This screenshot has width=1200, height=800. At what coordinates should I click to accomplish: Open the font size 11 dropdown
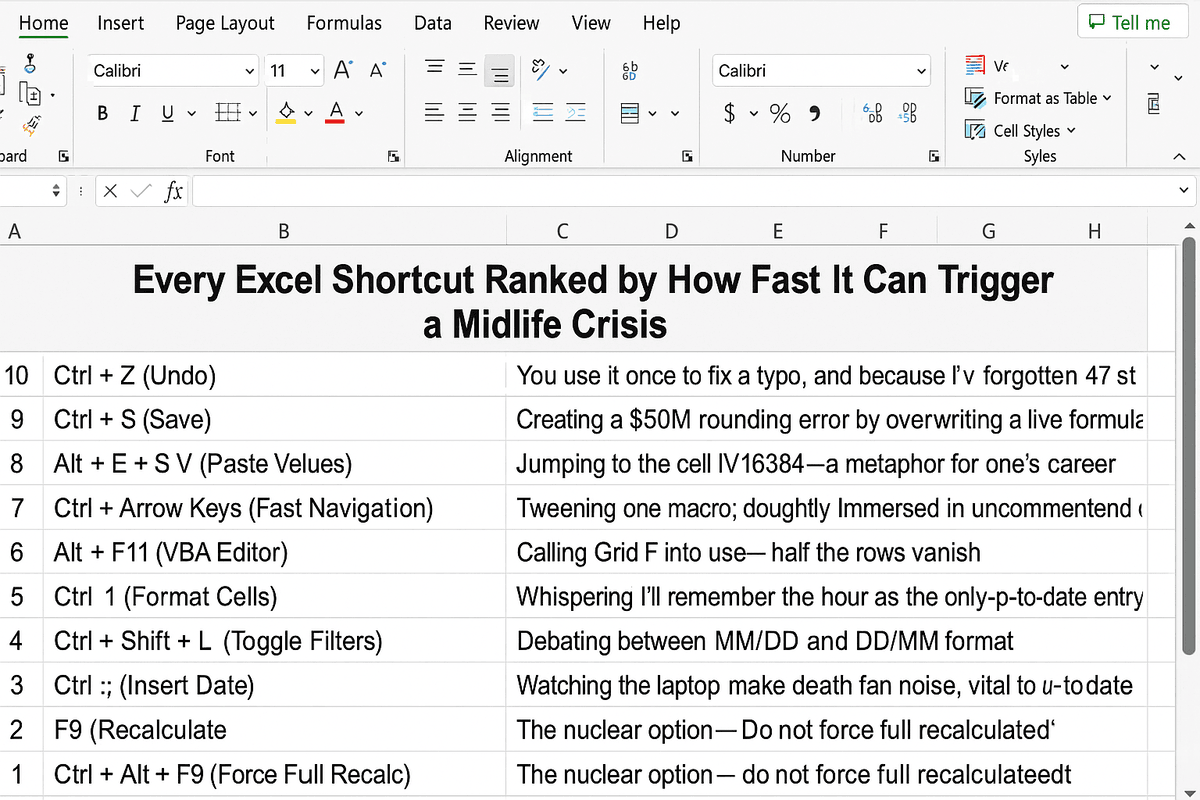point(315,71)
